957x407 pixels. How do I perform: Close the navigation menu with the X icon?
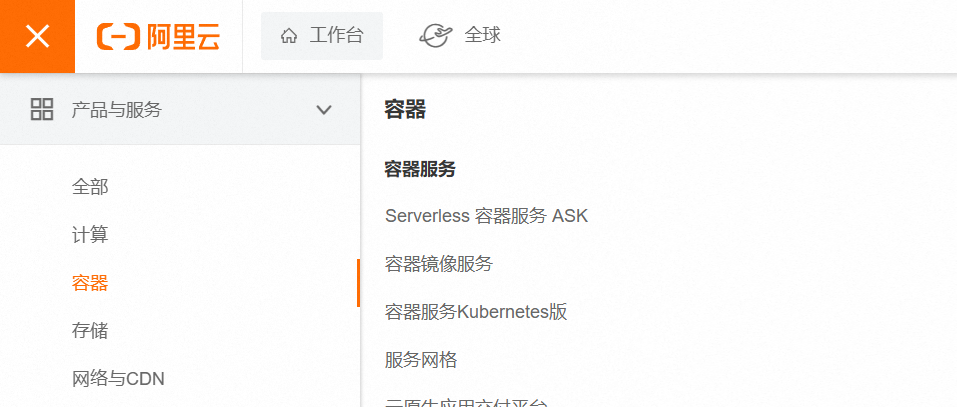[x=37, y=36]
